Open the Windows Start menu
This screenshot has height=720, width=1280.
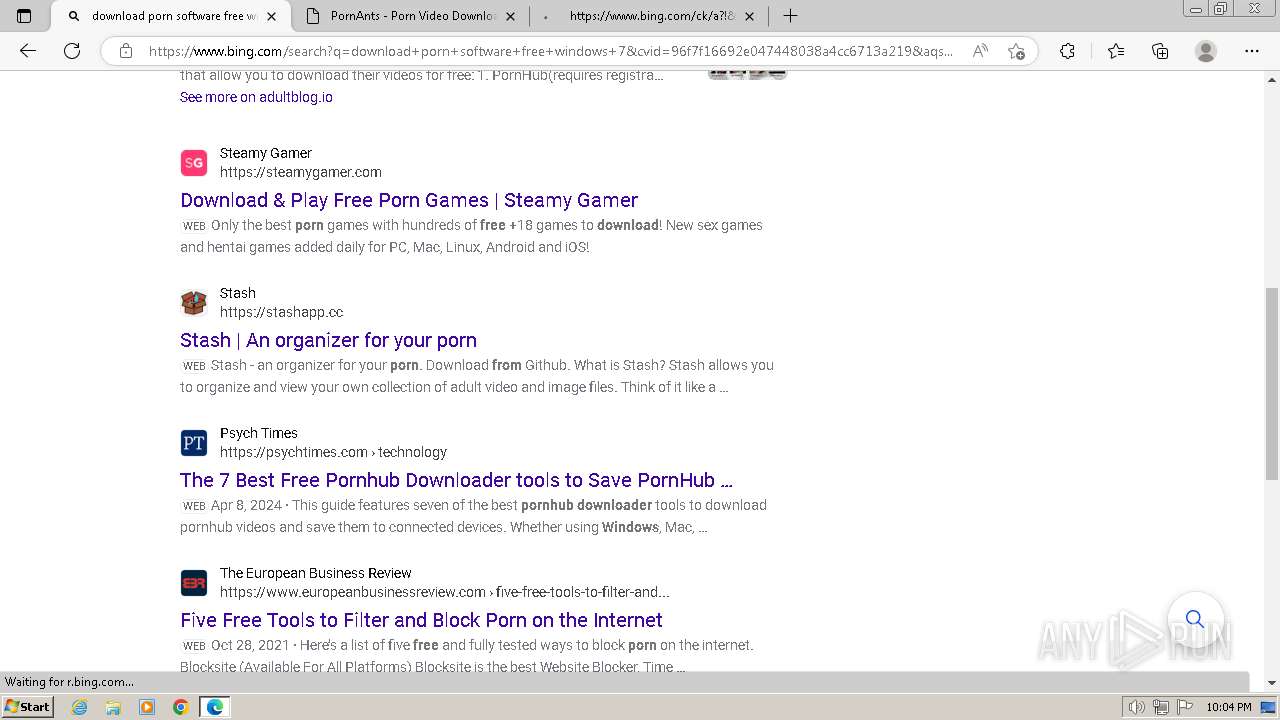[x=27, y=707]
